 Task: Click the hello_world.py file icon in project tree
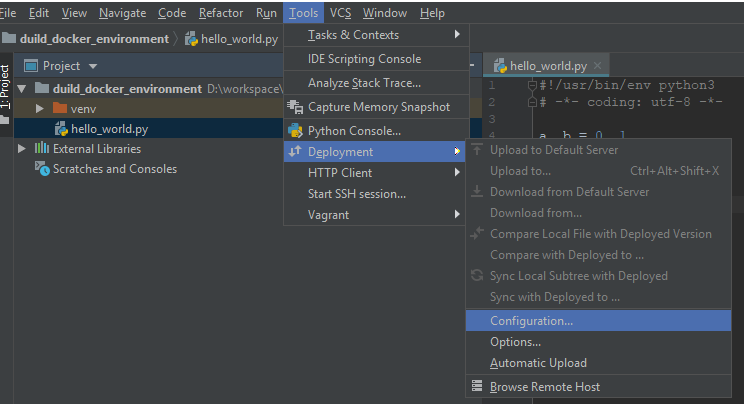pyautogui.click(x=60, y=129)
